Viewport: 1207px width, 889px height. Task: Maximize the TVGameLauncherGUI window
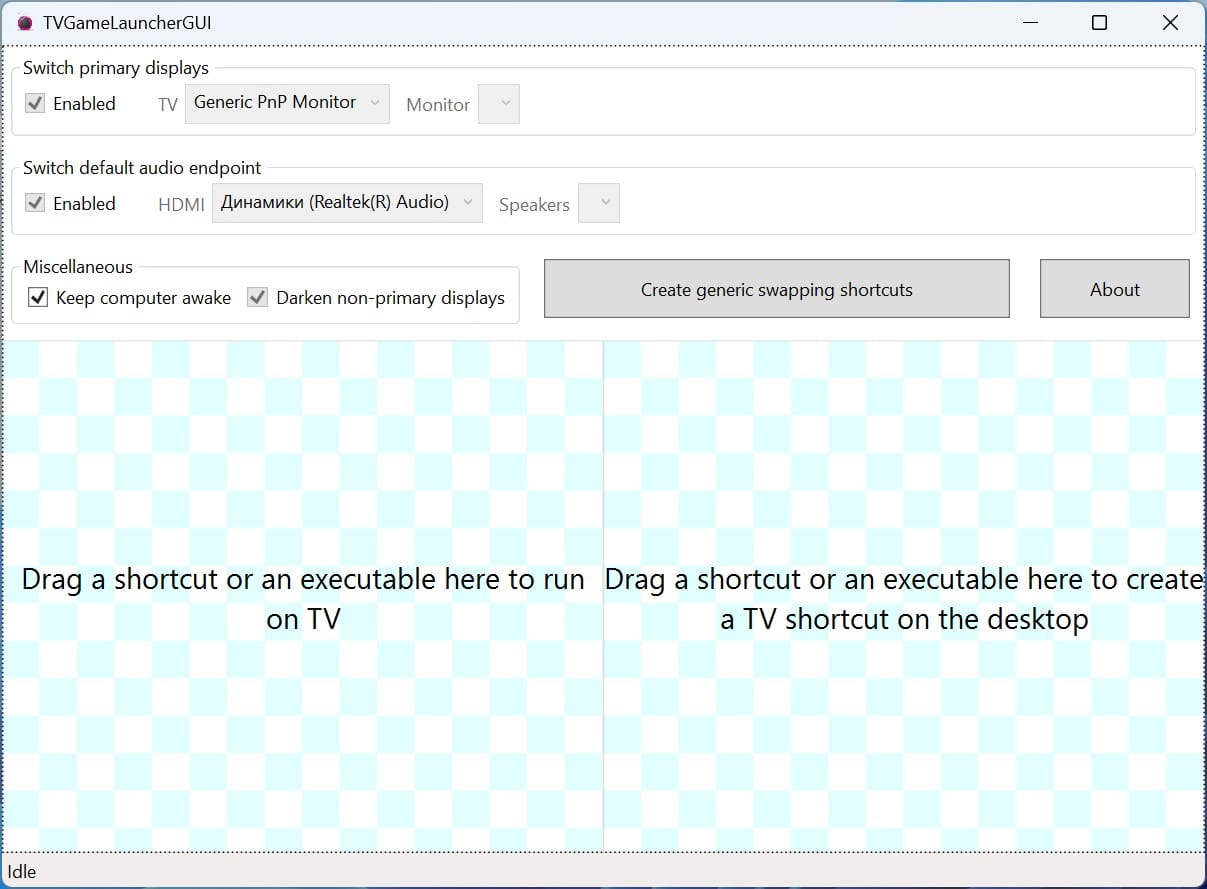pyautogui.click(x=1099, y=23)
